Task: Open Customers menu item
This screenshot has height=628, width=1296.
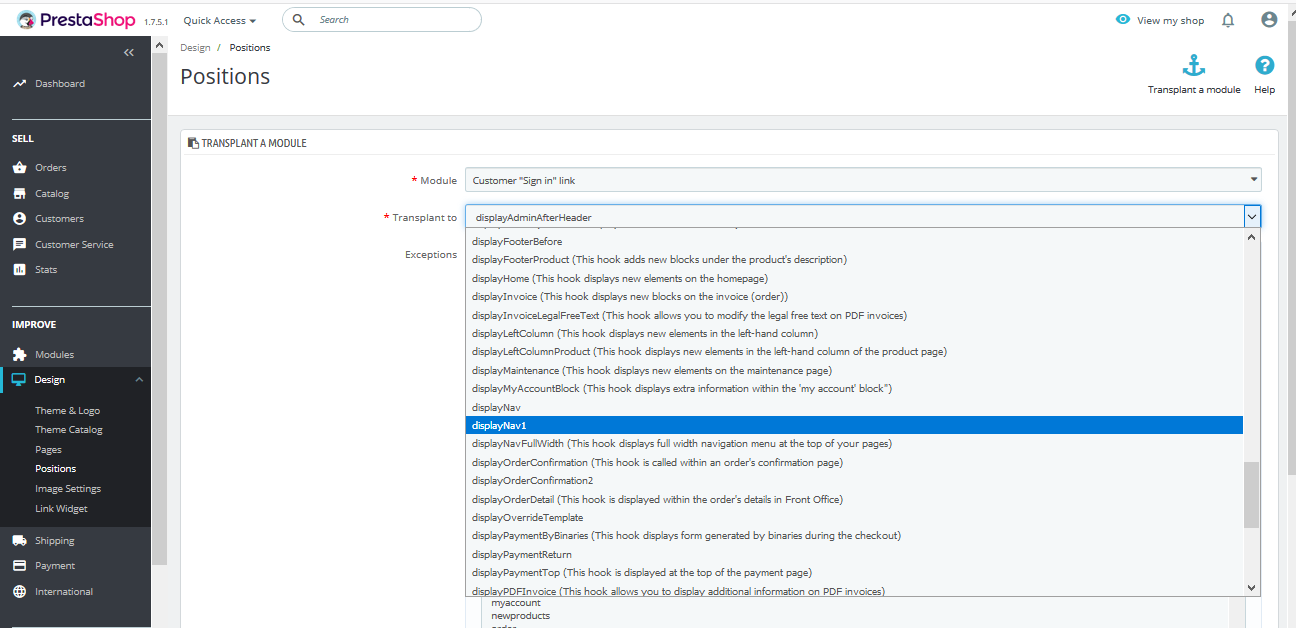Action: pos(59,219)
